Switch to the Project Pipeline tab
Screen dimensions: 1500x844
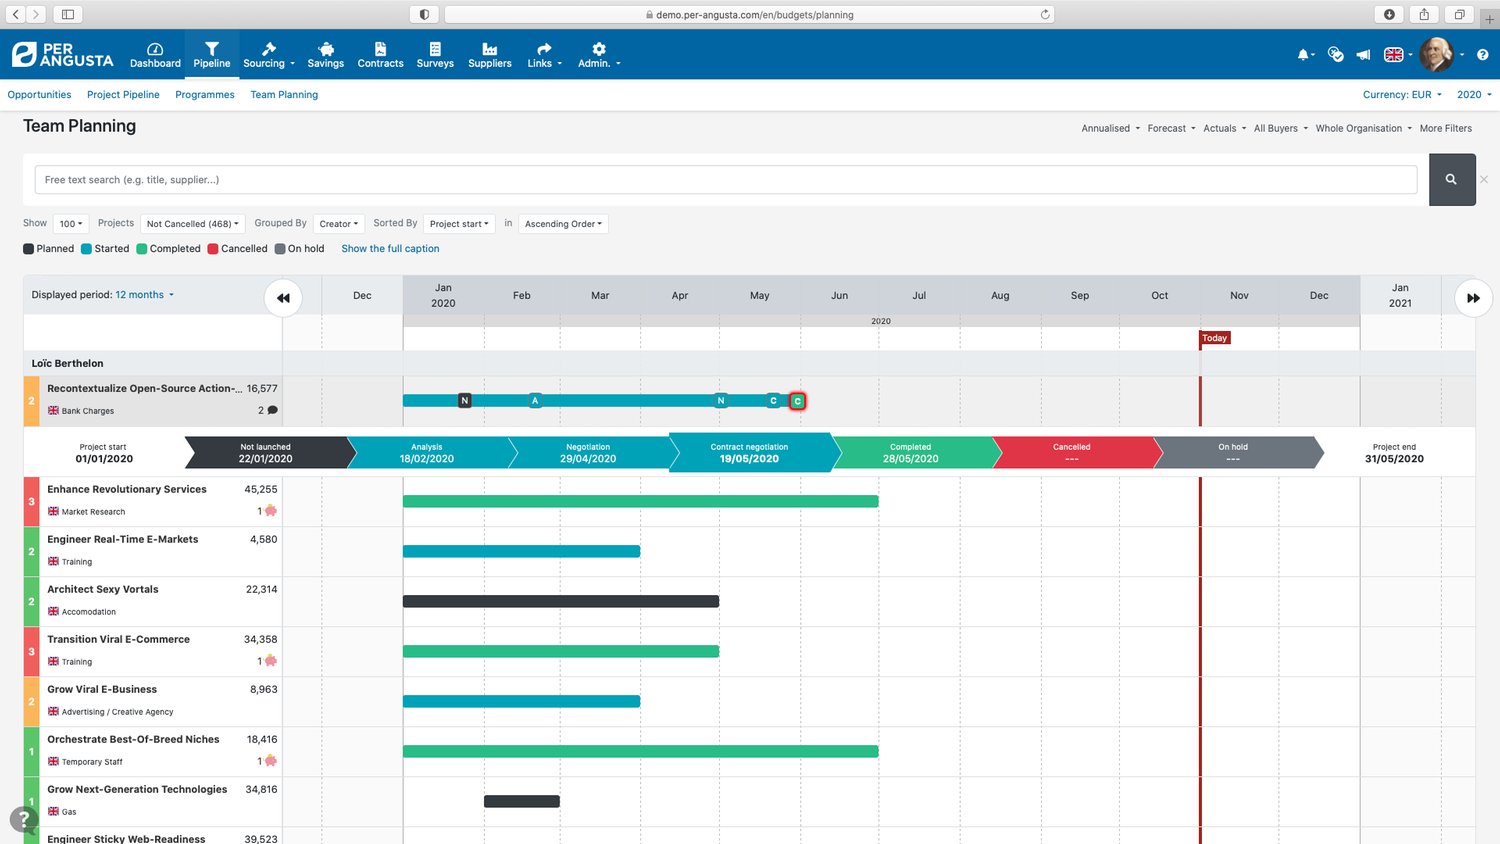point(122,94)
